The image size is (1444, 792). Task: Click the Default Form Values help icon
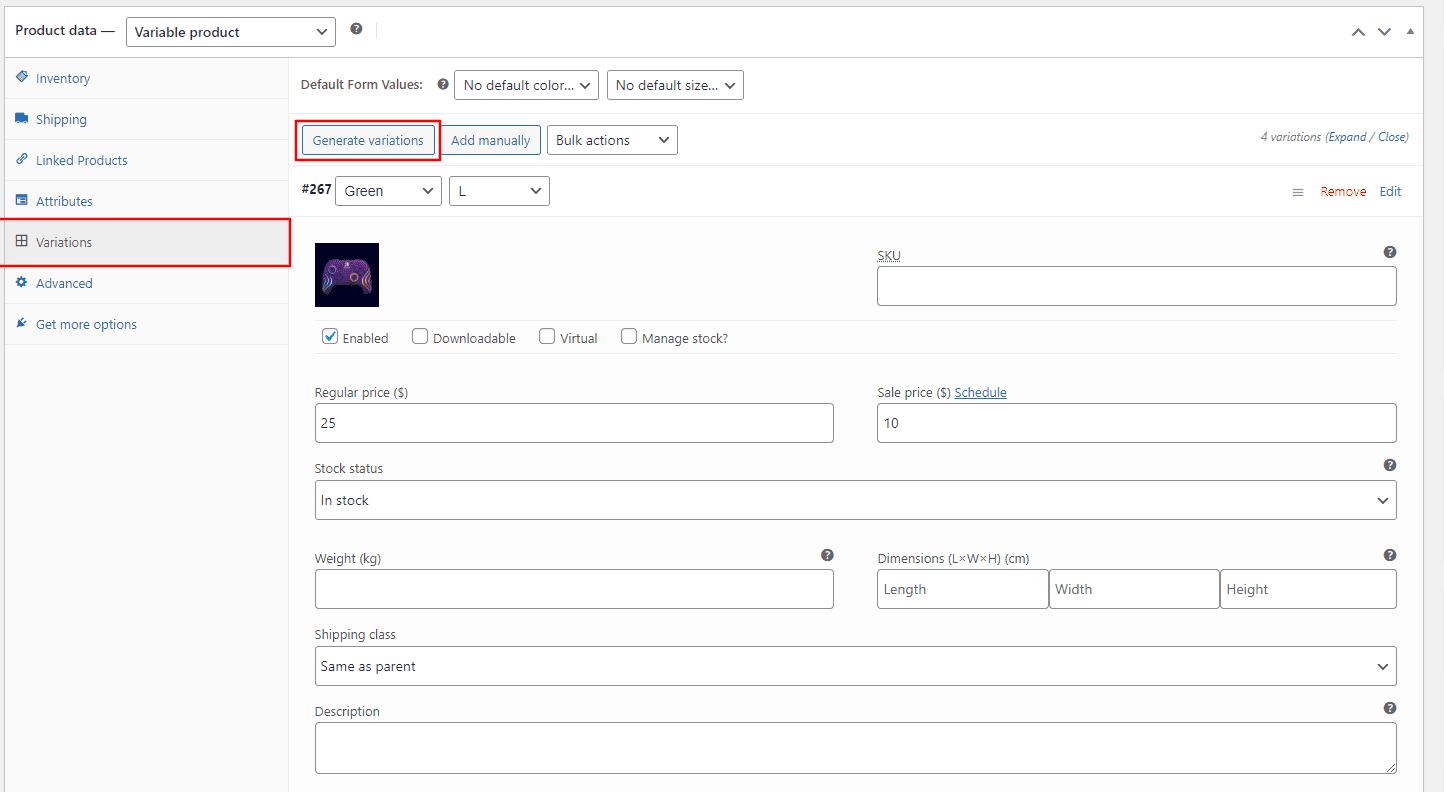pos(442,85)
